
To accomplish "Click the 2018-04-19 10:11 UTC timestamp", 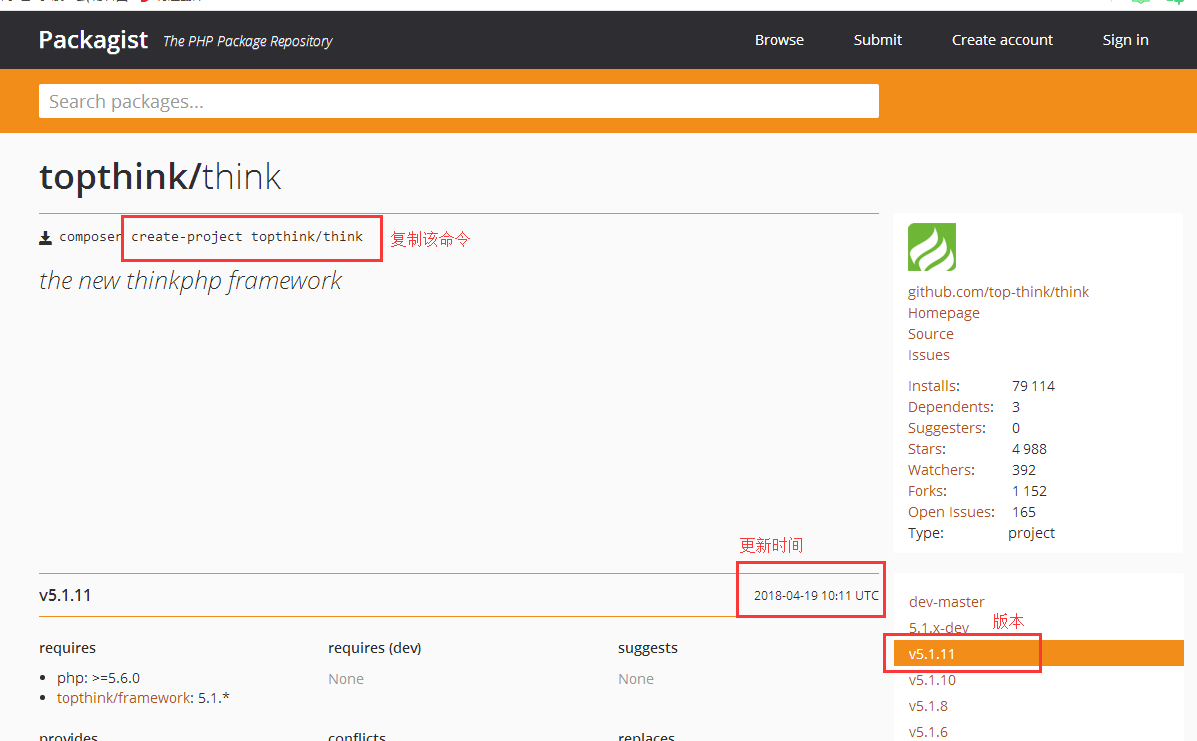I will click(x=816, y=595).
